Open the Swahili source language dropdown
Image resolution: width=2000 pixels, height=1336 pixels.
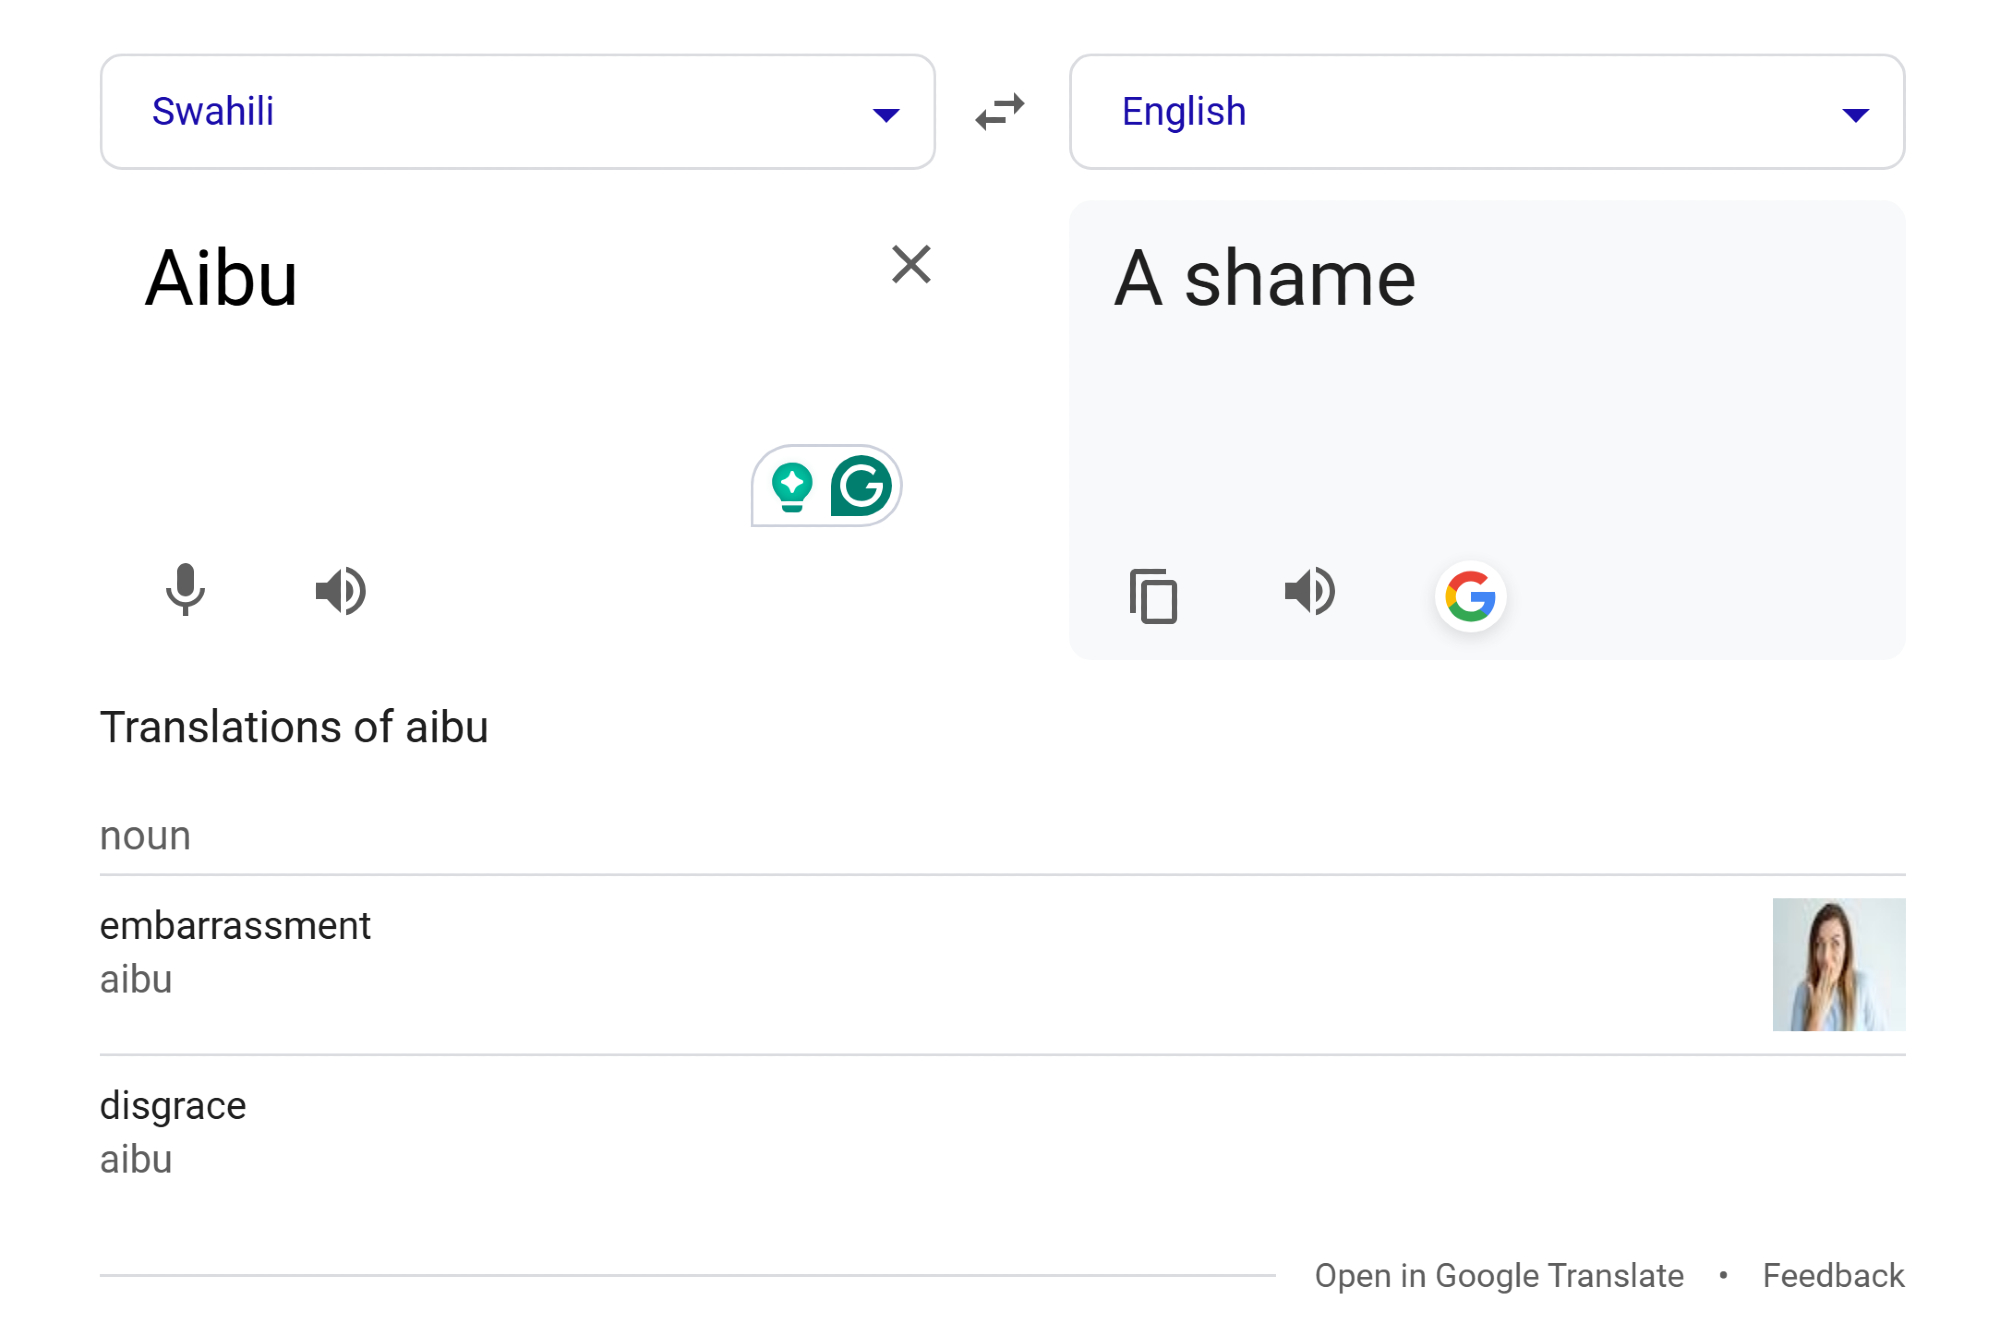(x=517, y=112)
